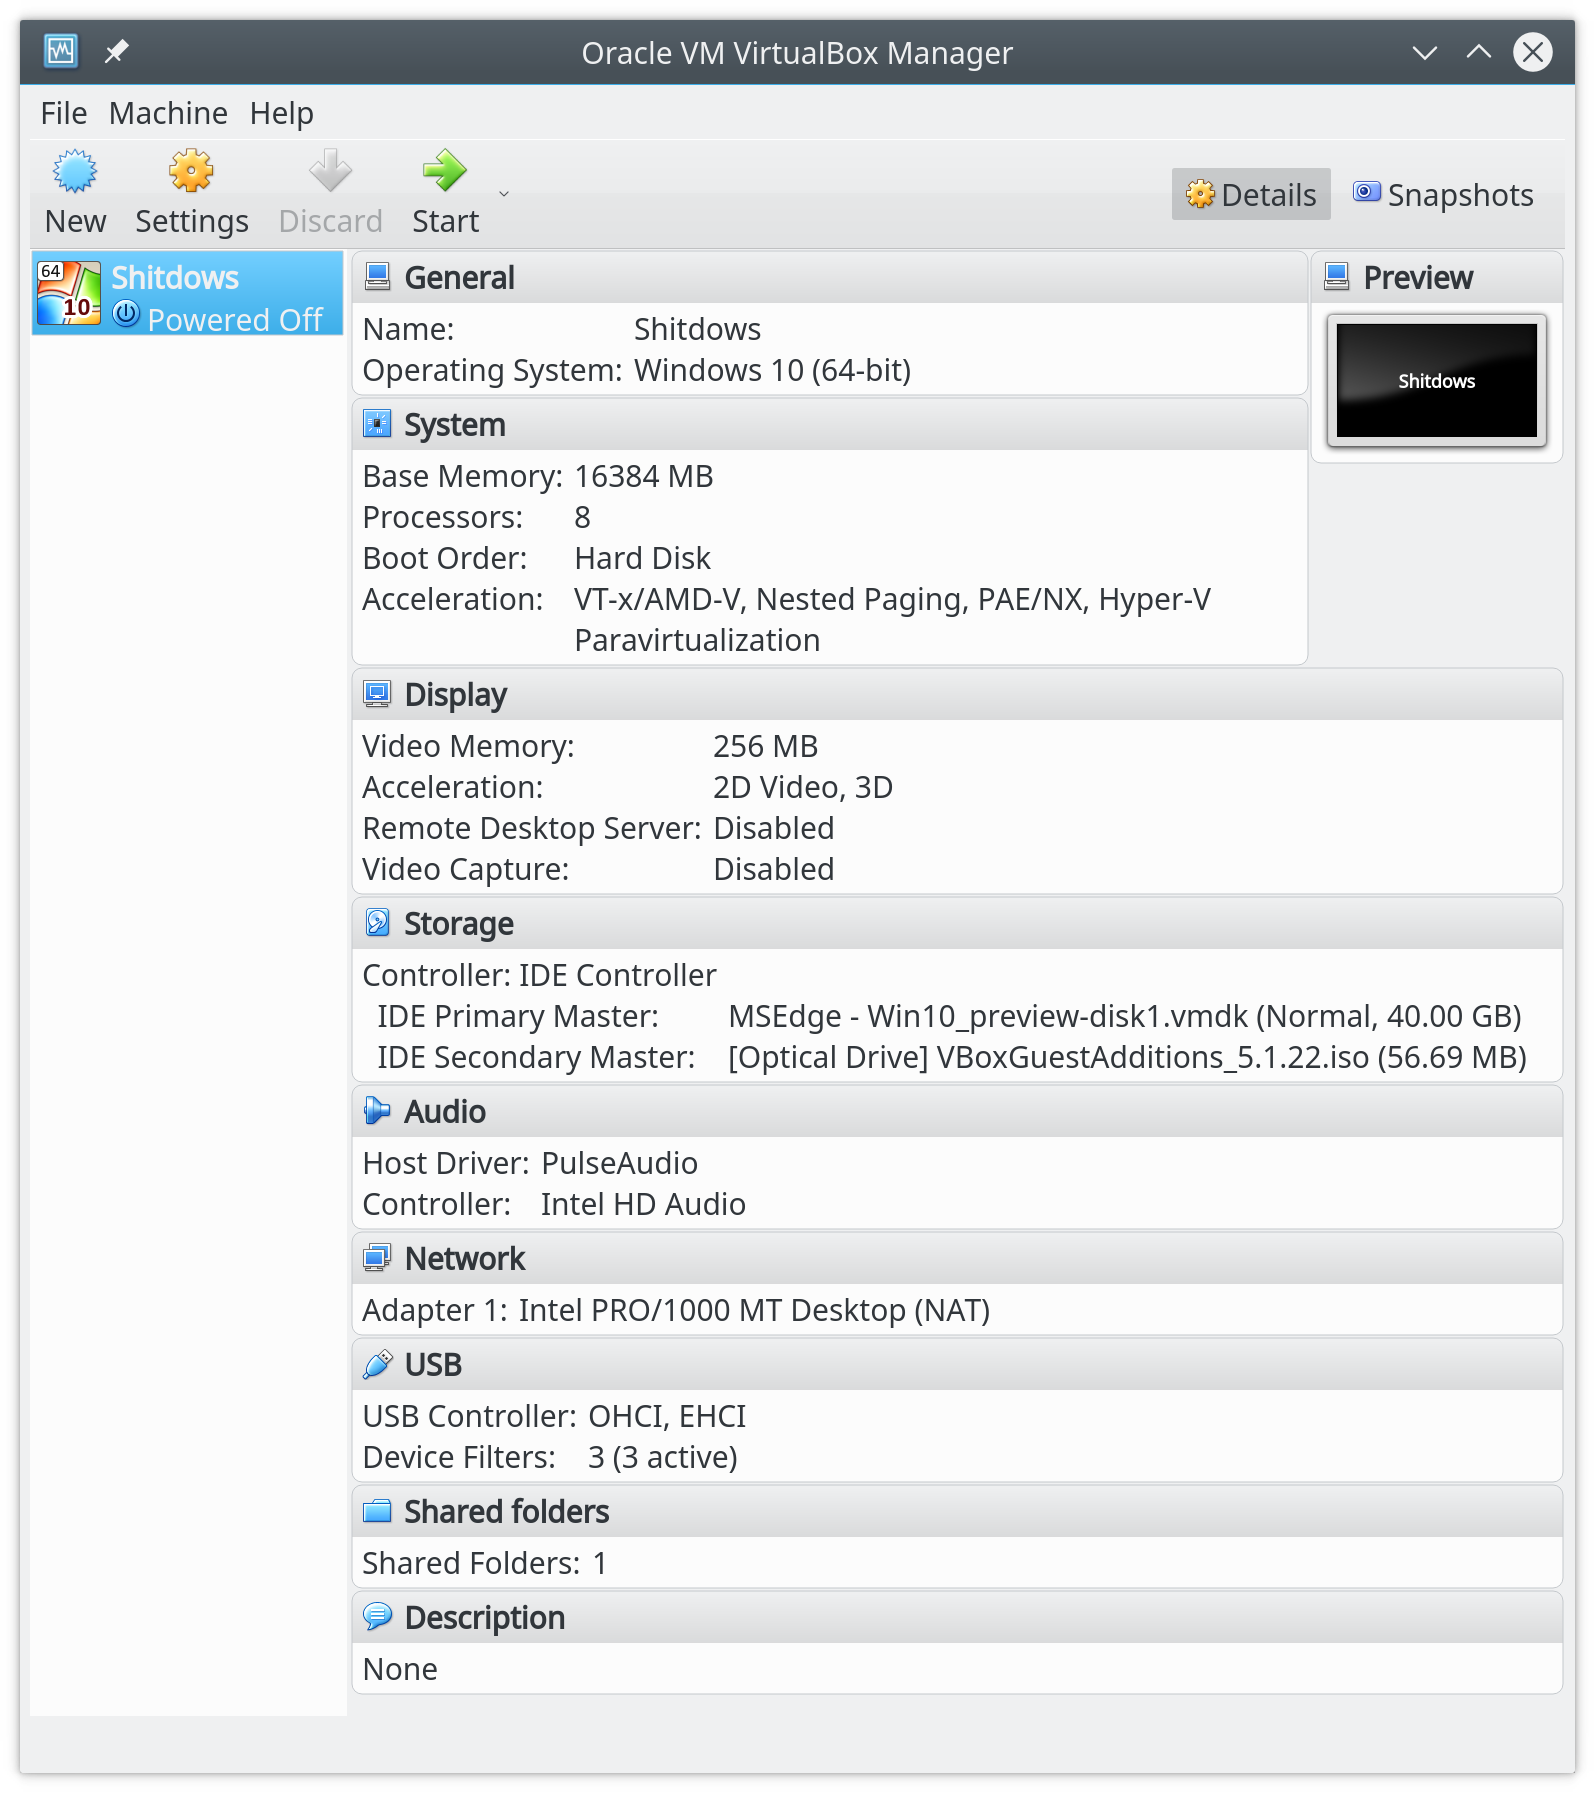
Task: Click the Audio section speaker icon
Action: pos(377,1110)
